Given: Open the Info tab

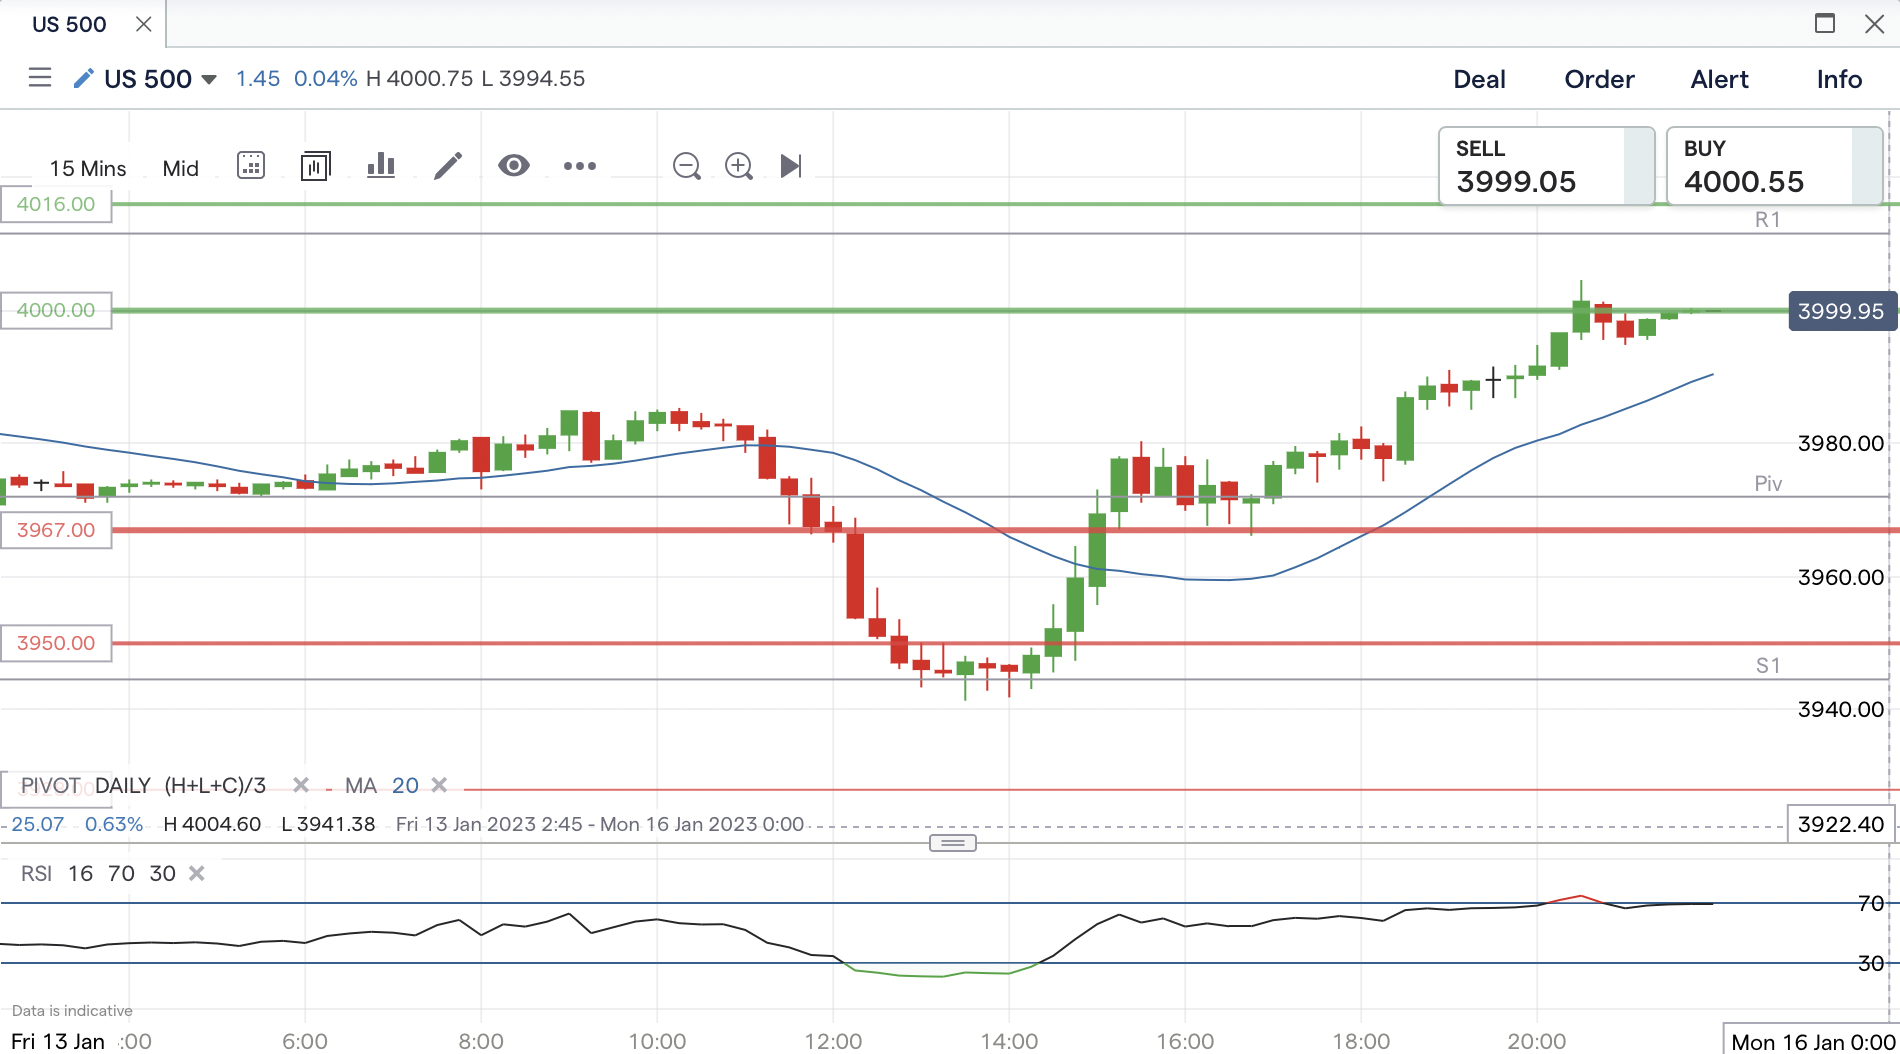Looking at the screenshot, I should pos(1839,79).
